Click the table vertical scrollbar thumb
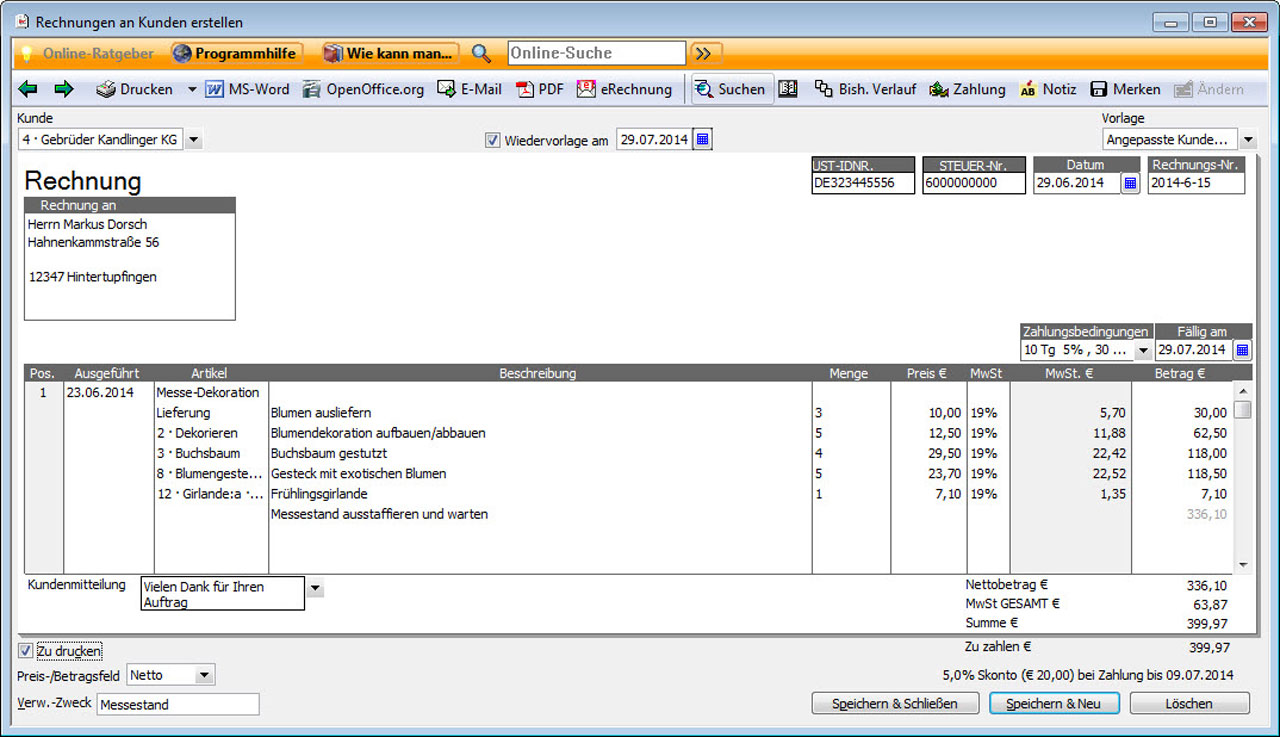1280x737 pixels. (1242, 409)
